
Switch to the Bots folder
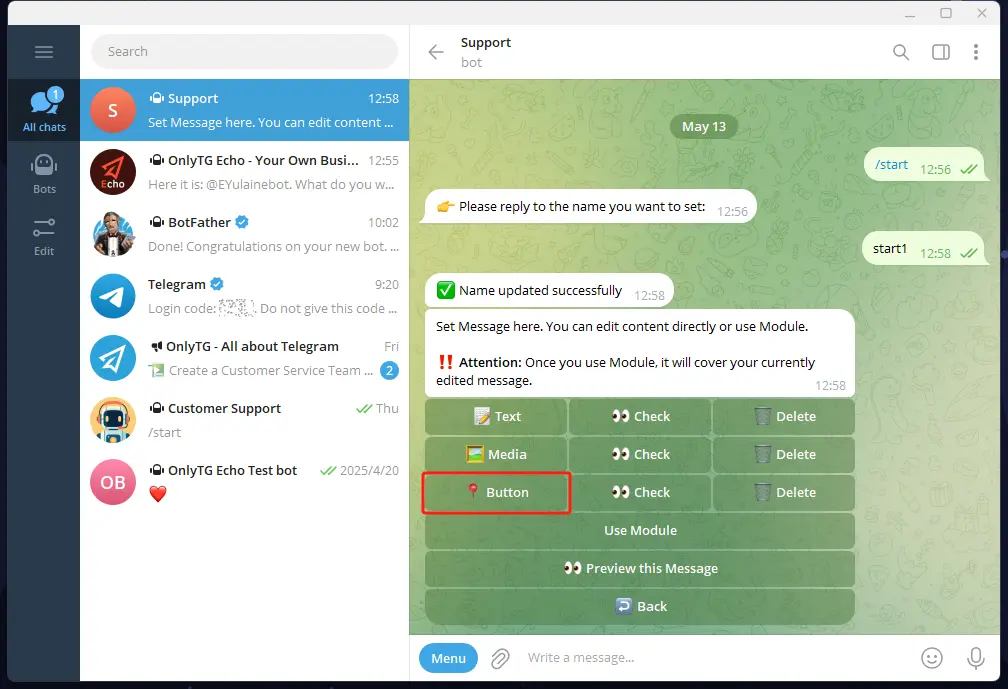click(44, 174)
